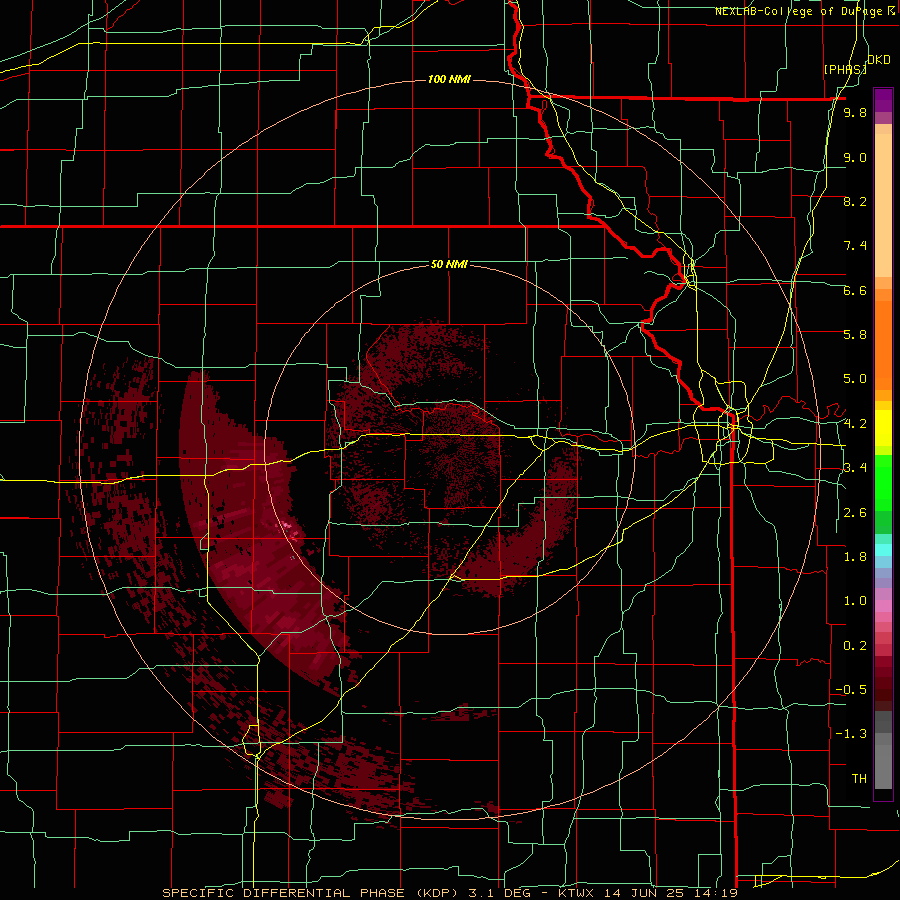Click the 9.8 value on the color scale
Screen dimensions: 900x900
tap(855, 113)
